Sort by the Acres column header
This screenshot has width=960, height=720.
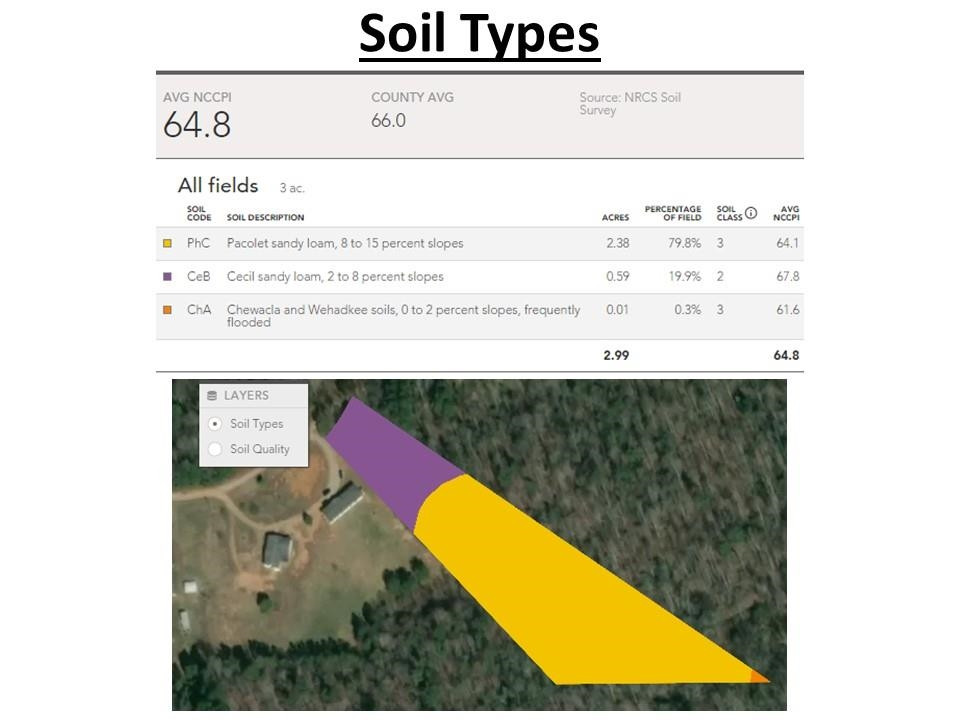(x=615, y=217)
